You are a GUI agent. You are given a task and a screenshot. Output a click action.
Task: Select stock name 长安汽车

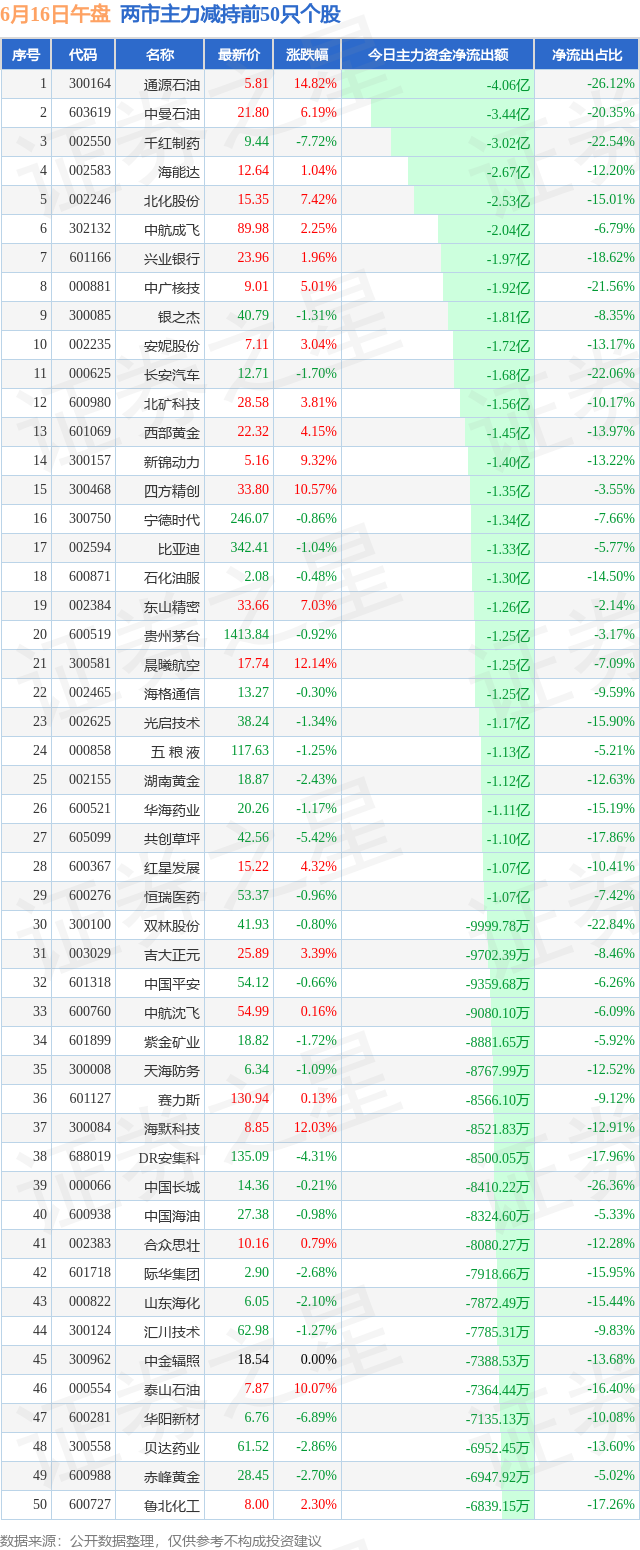point(172,375)
